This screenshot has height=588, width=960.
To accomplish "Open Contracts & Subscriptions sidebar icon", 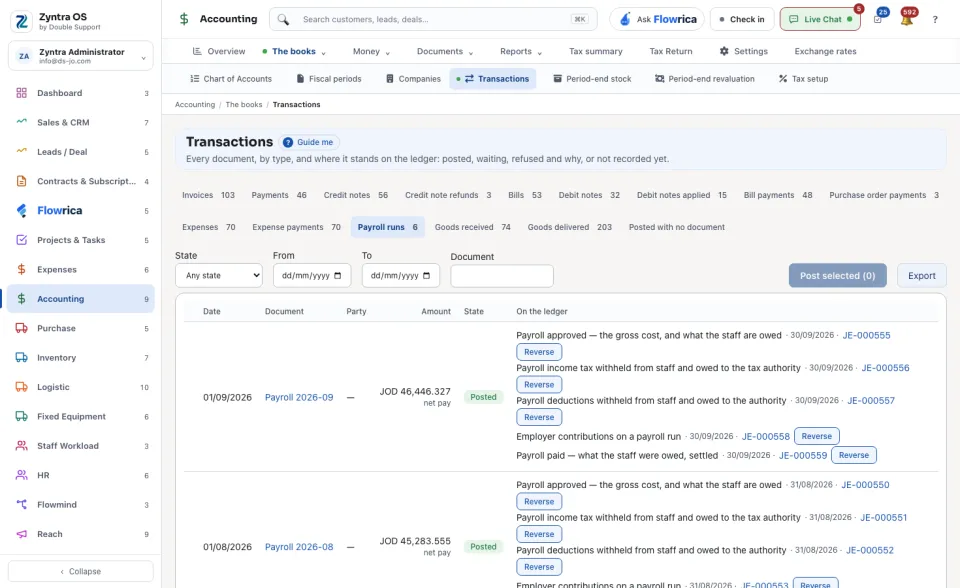I will tap(21, 181).
